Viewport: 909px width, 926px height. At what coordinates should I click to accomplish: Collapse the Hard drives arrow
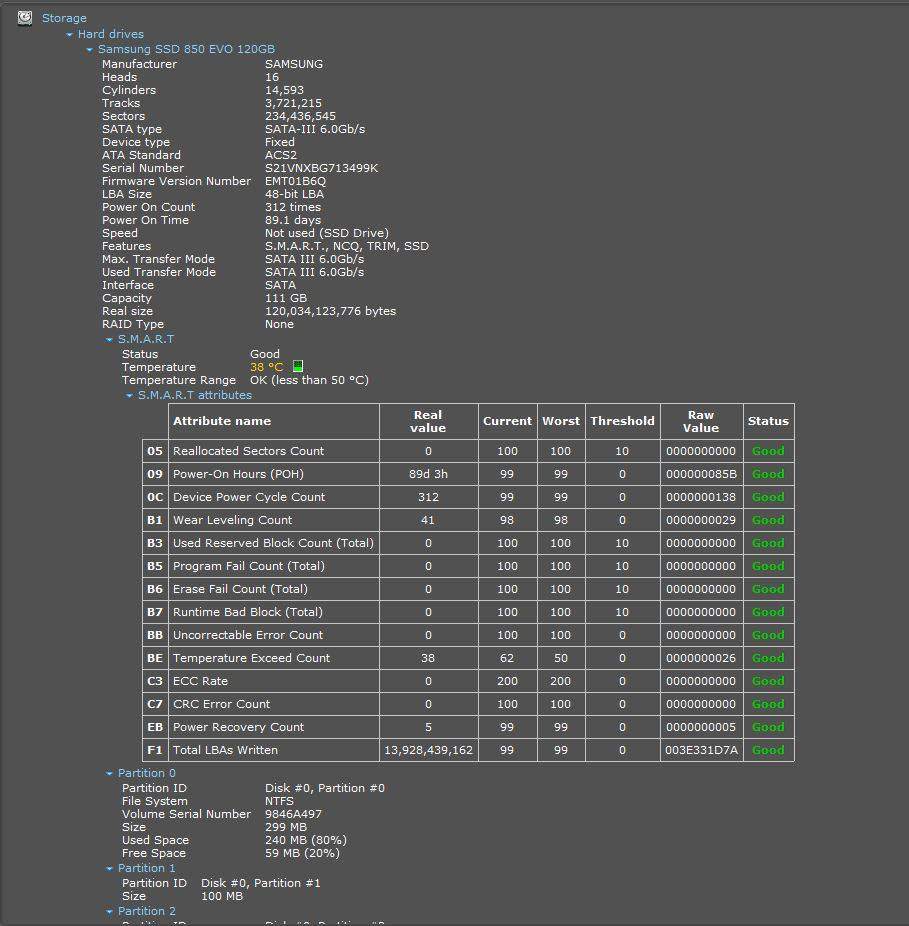click(x=70, y=35)
